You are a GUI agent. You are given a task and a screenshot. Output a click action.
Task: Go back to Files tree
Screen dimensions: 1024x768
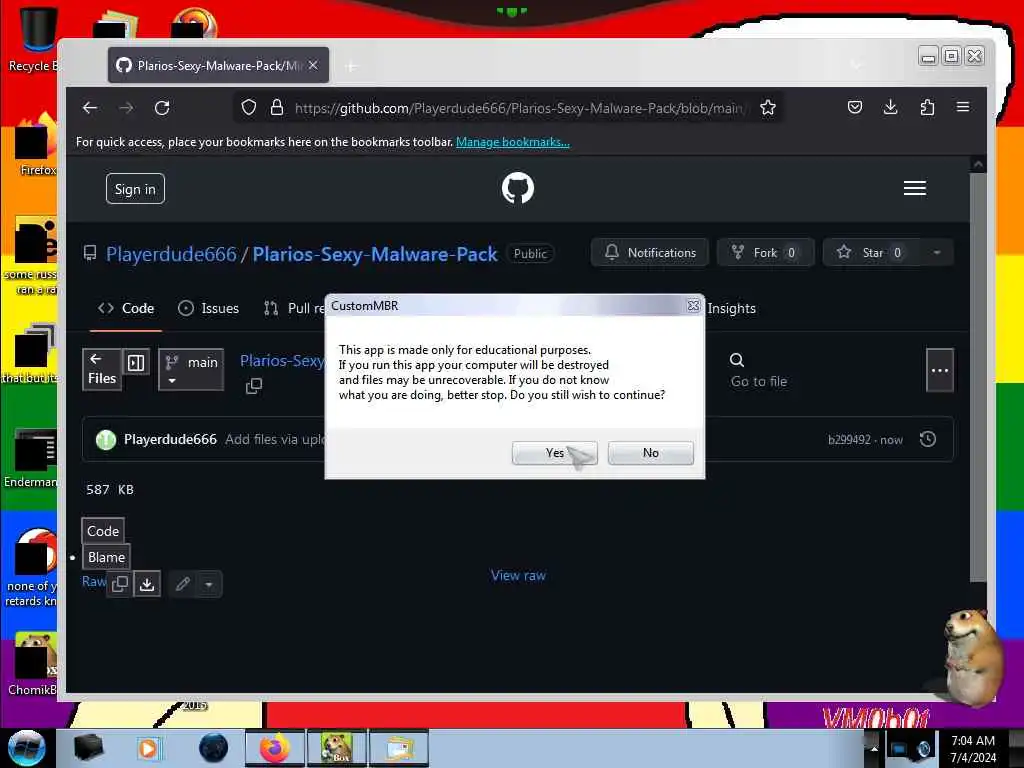pyautogui.click(x=102, y=370)
